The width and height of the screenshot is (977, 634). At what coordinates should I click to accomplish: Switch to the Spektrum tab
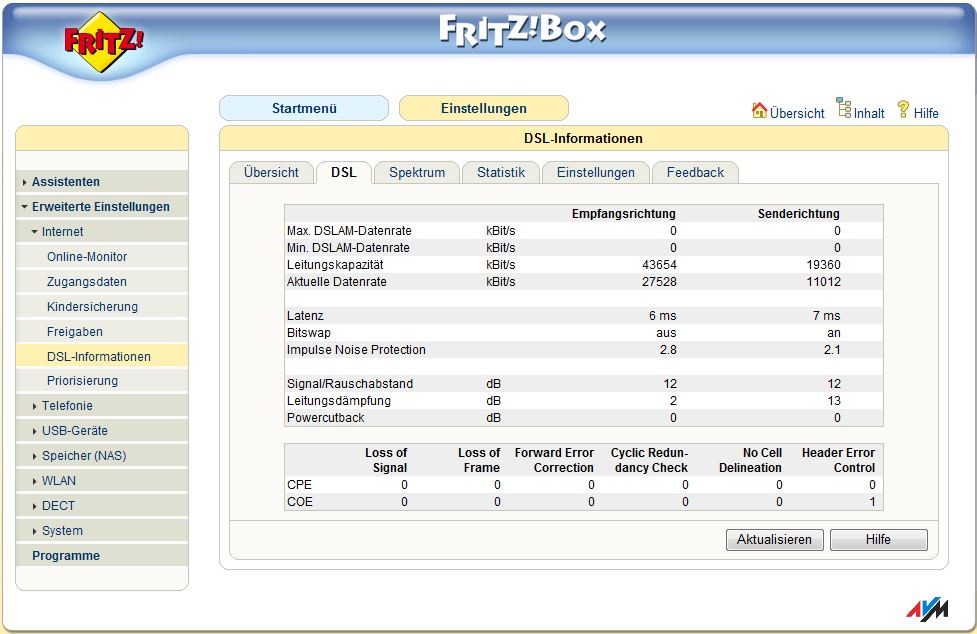(417, 172)
